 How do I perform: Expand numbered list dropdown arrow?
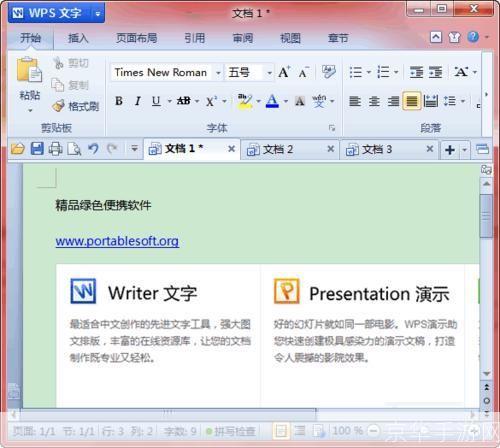pos(396,72)
